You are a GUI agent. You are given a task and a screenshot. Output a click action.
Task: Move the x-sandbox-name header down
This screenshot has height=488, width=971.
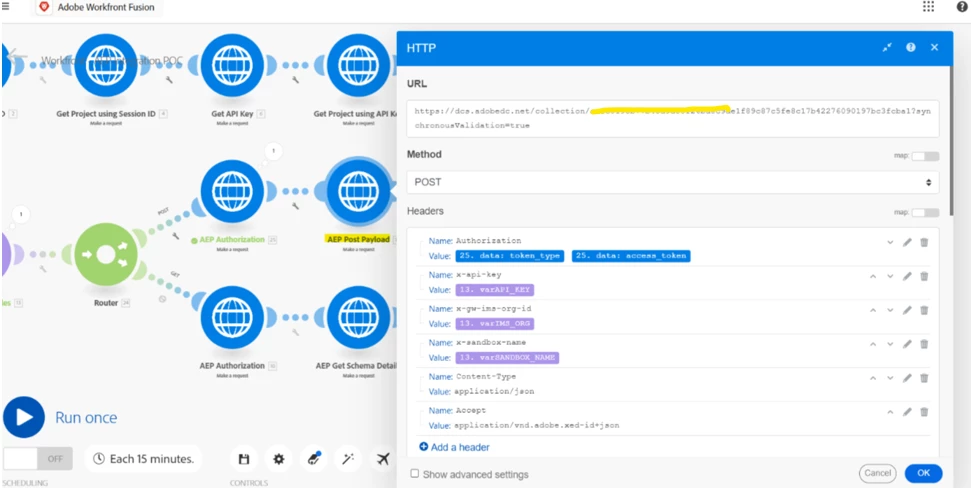[890, 344]
